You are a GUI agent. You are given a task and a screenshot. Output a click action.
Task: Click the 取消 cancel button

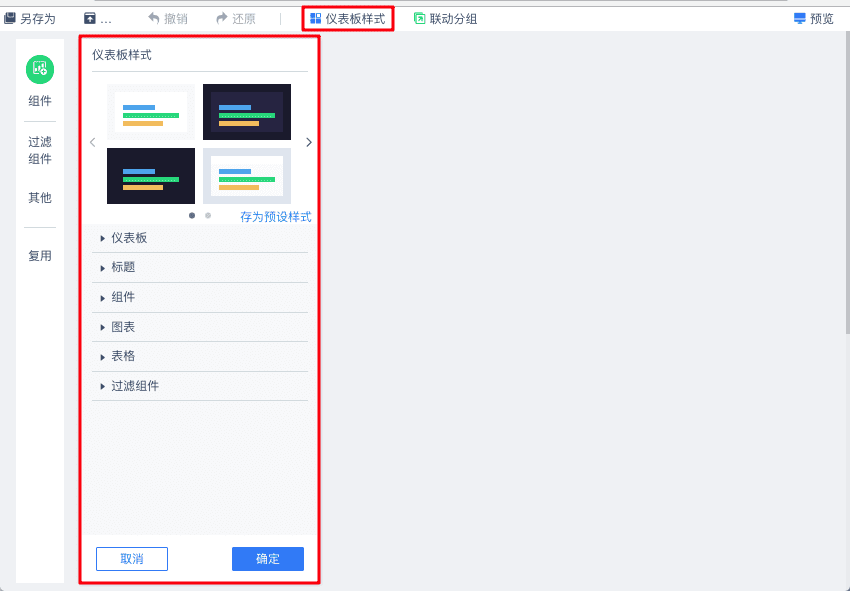(132, 559)
